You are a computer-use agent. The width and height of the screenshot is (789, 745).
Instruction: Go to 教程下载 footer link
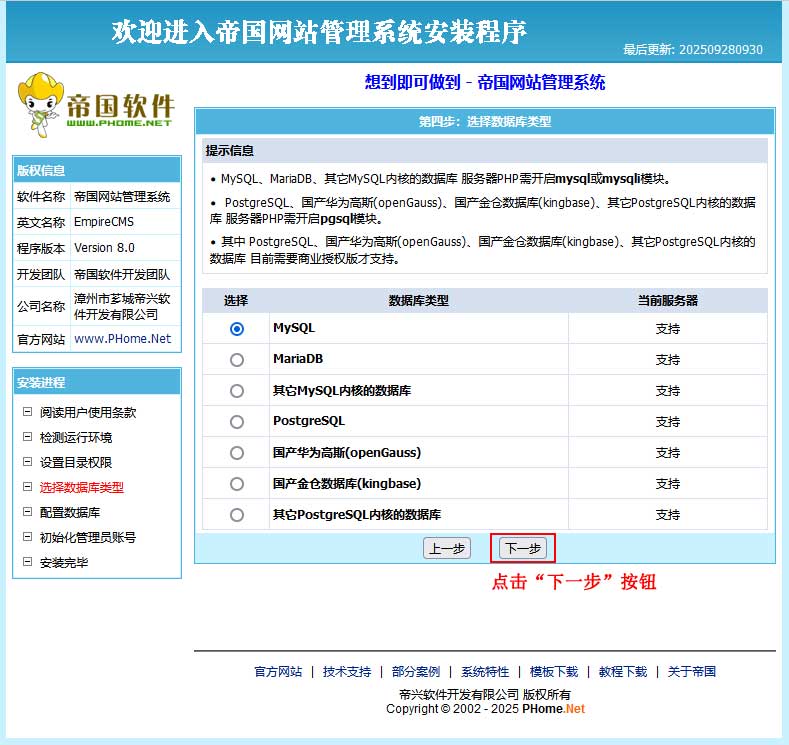(623, 672)
